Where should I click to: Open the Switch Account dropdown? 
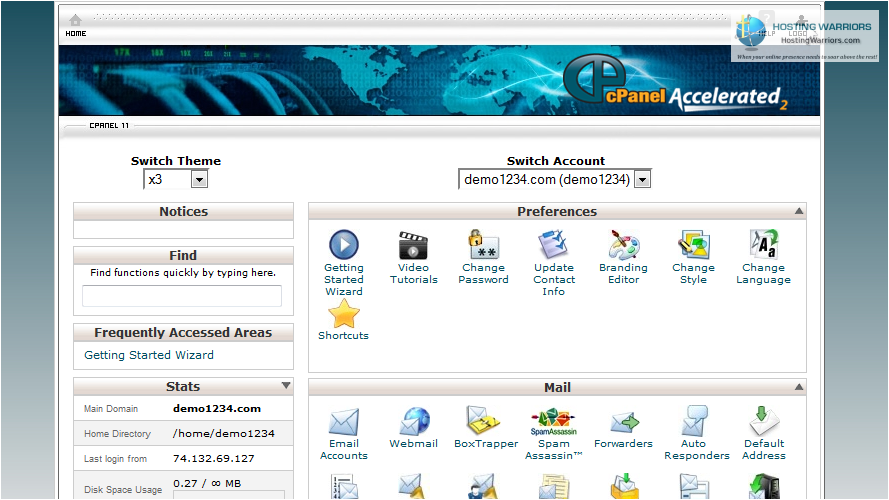tap(554, 180)
